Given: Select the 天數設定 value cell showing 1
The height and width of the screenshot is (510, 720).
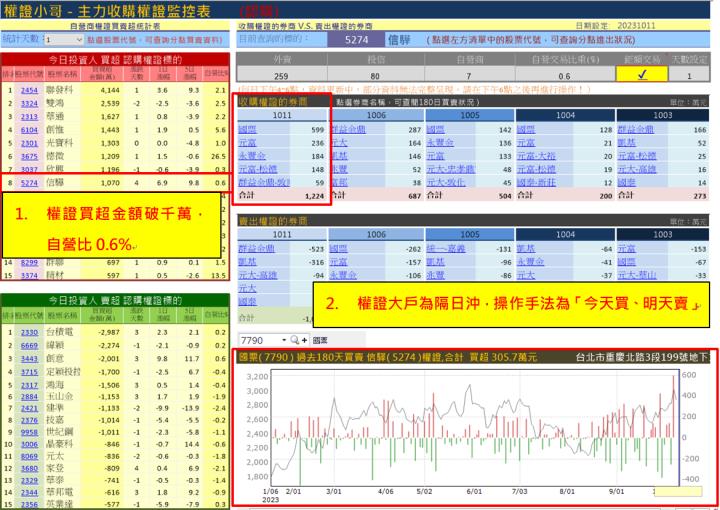Looking at the screenshot, I should coord(689,74).
